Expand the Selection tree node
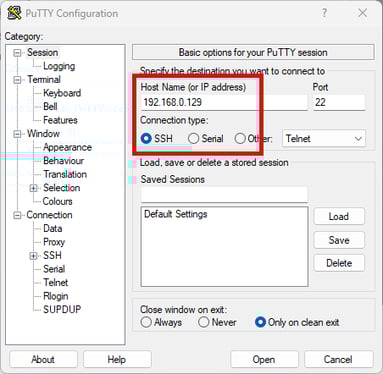 (33, 188)
